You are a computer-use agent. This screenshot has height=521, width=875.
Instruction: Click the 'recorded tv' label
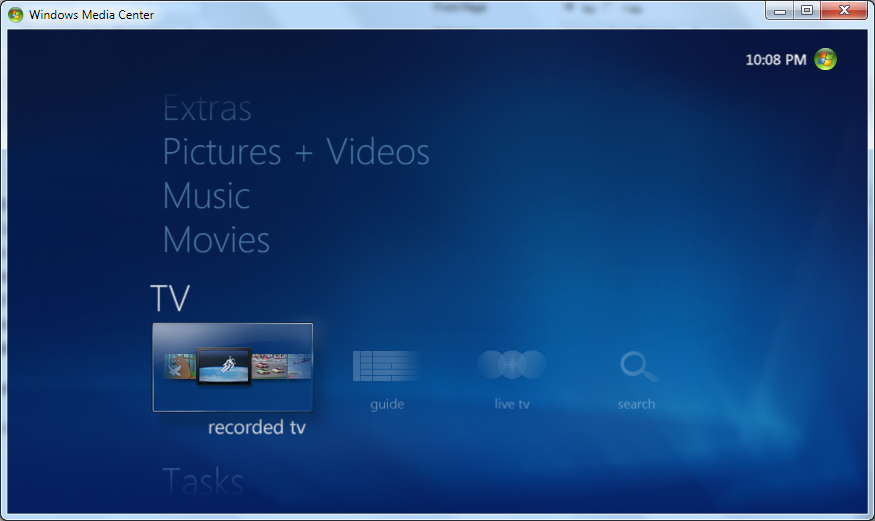pyautogui.click(x=257, y=427)
